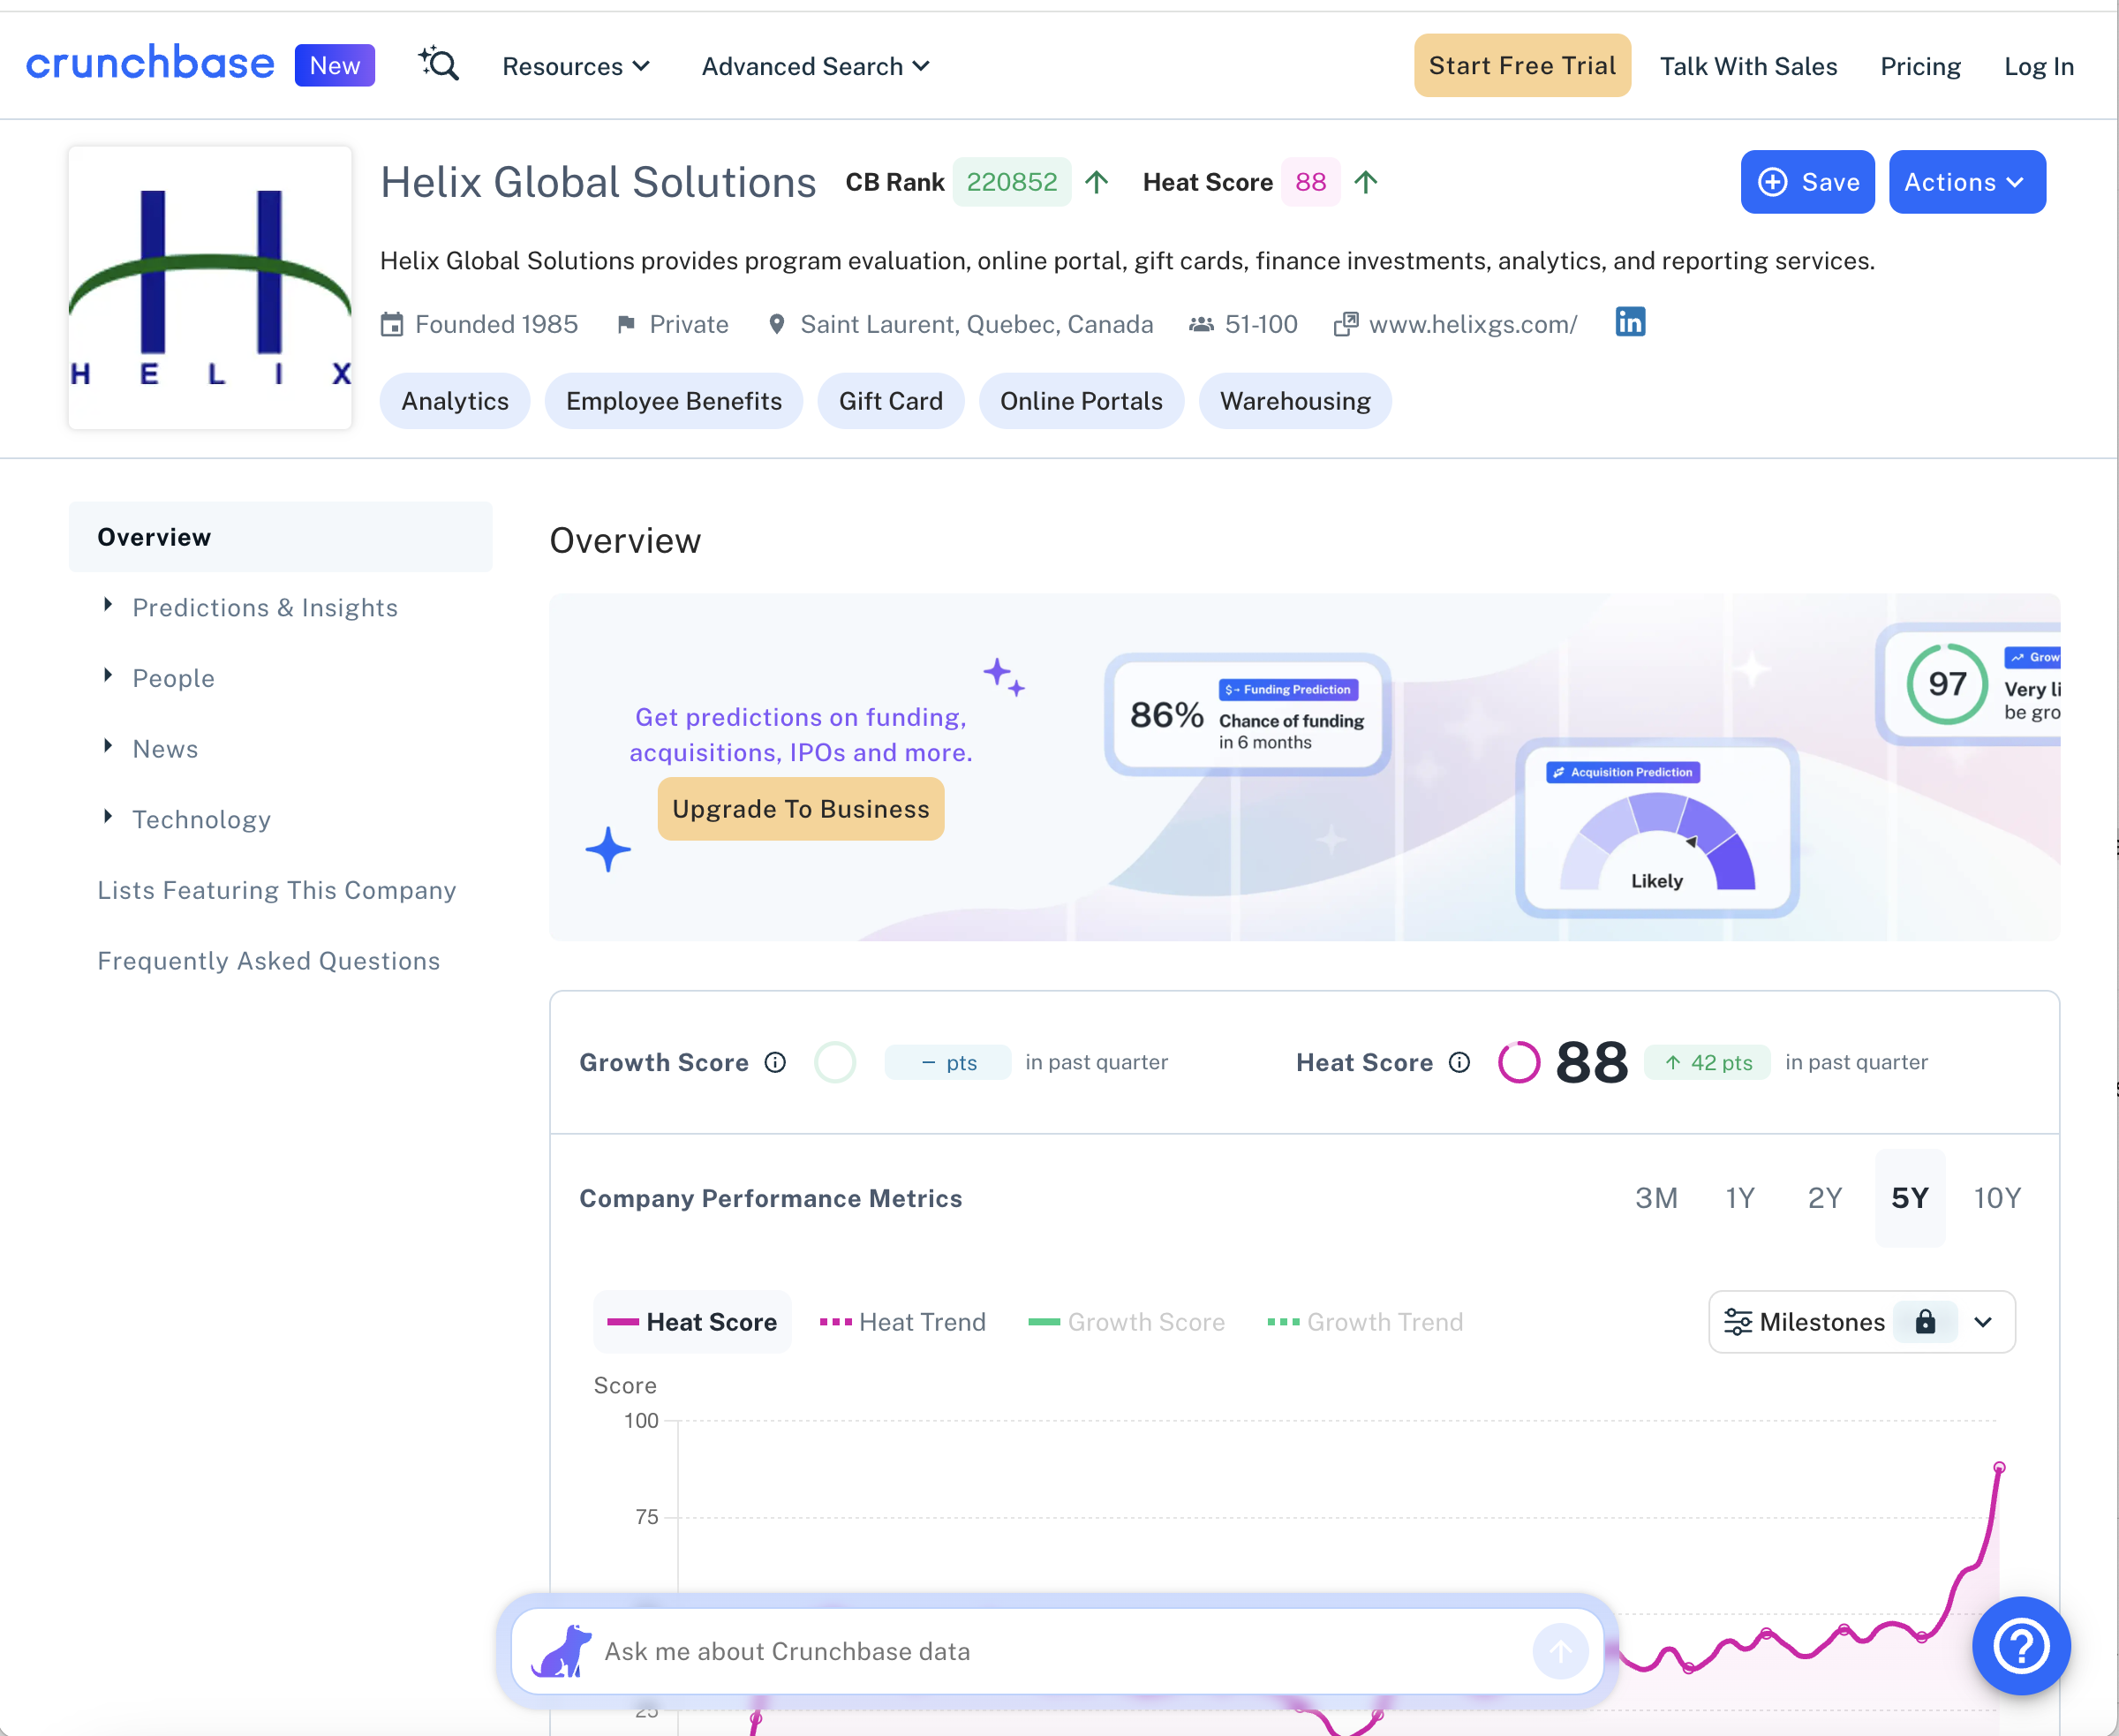Open Saint Laurent, Quebec, Canada location
Screen dimensions: 2119x1736
(x=976, y=325)
